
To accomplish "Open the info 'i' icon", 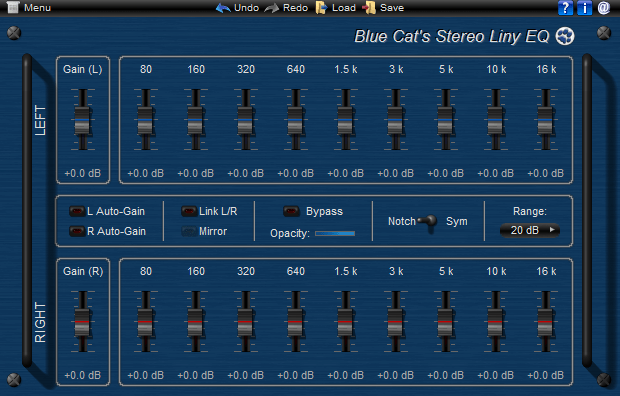I will (x=584, y=8).
